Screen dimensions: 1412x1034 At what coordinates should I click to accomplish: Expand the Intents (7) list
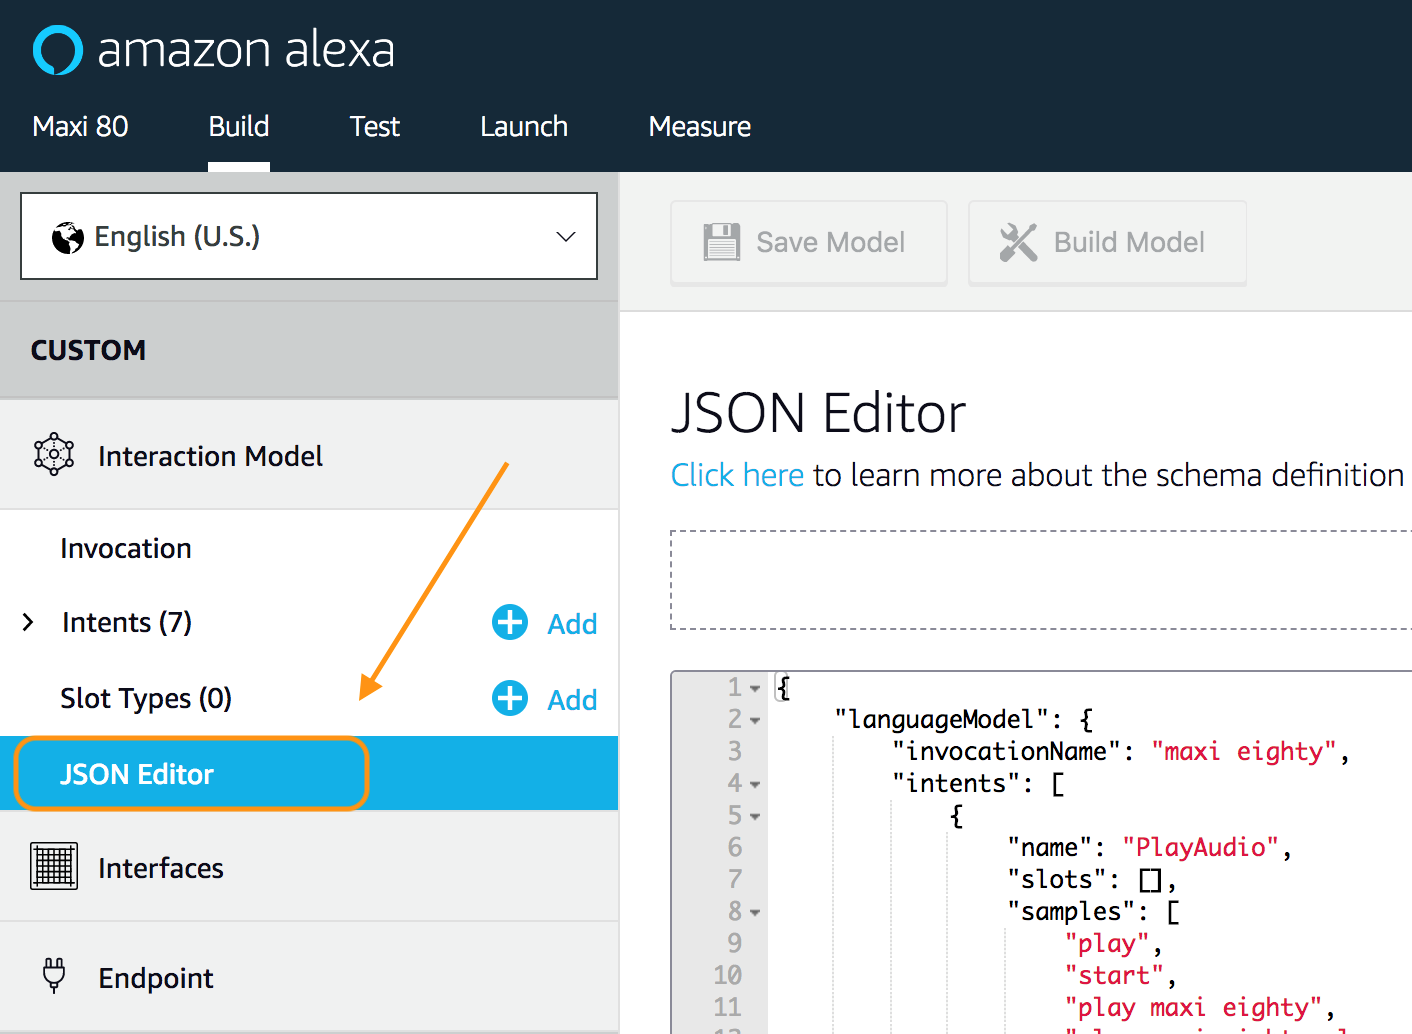point(27,622)
